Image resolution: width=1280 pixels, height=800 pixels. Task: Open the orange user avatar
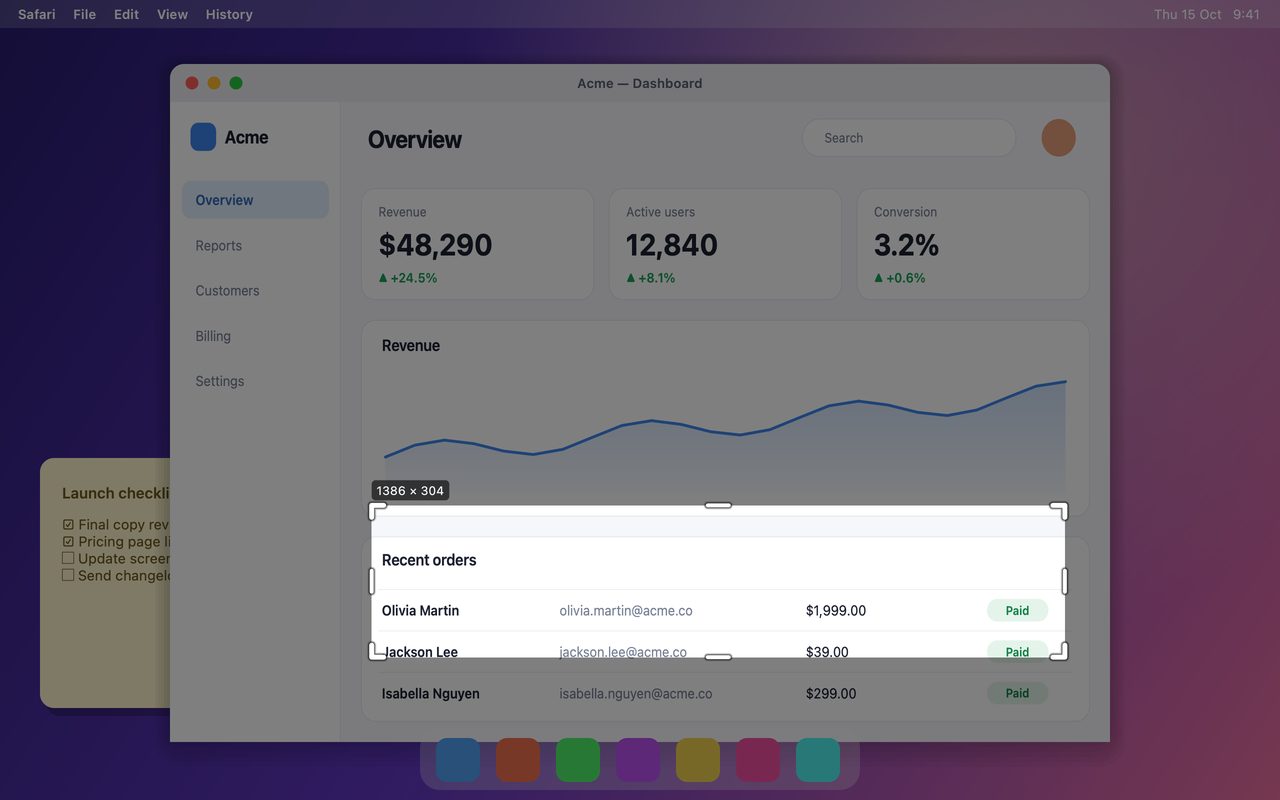(x=1058, y=138)
